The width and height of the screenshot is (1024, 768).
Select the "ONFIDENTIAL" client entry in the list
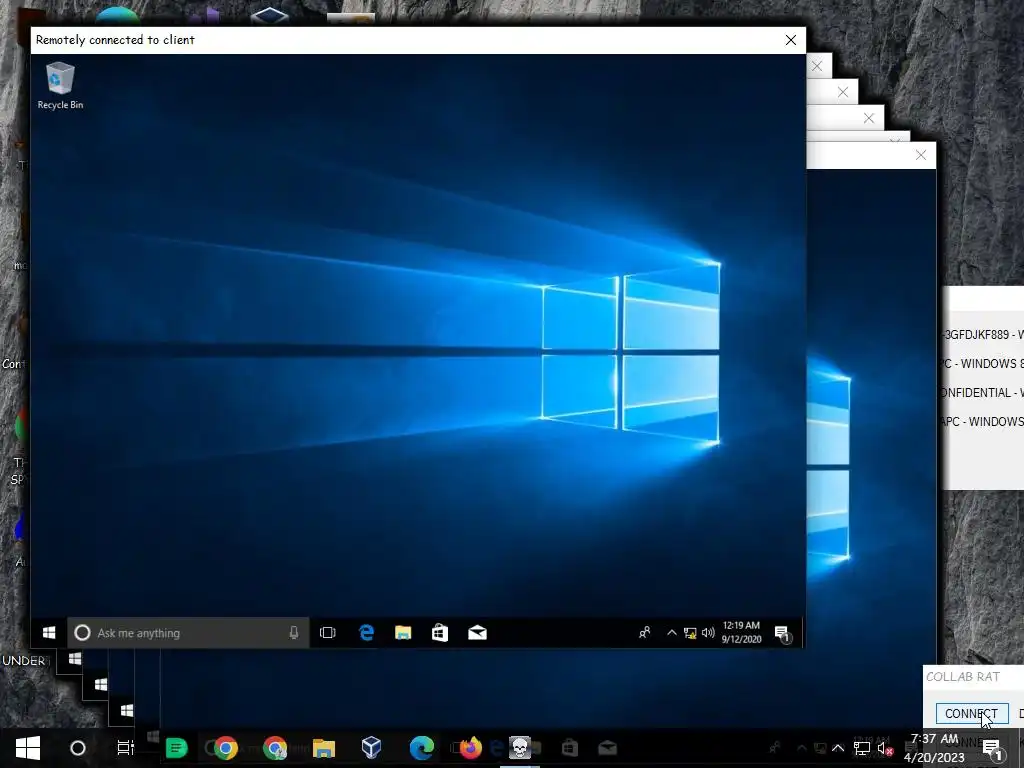pos(982,392)
